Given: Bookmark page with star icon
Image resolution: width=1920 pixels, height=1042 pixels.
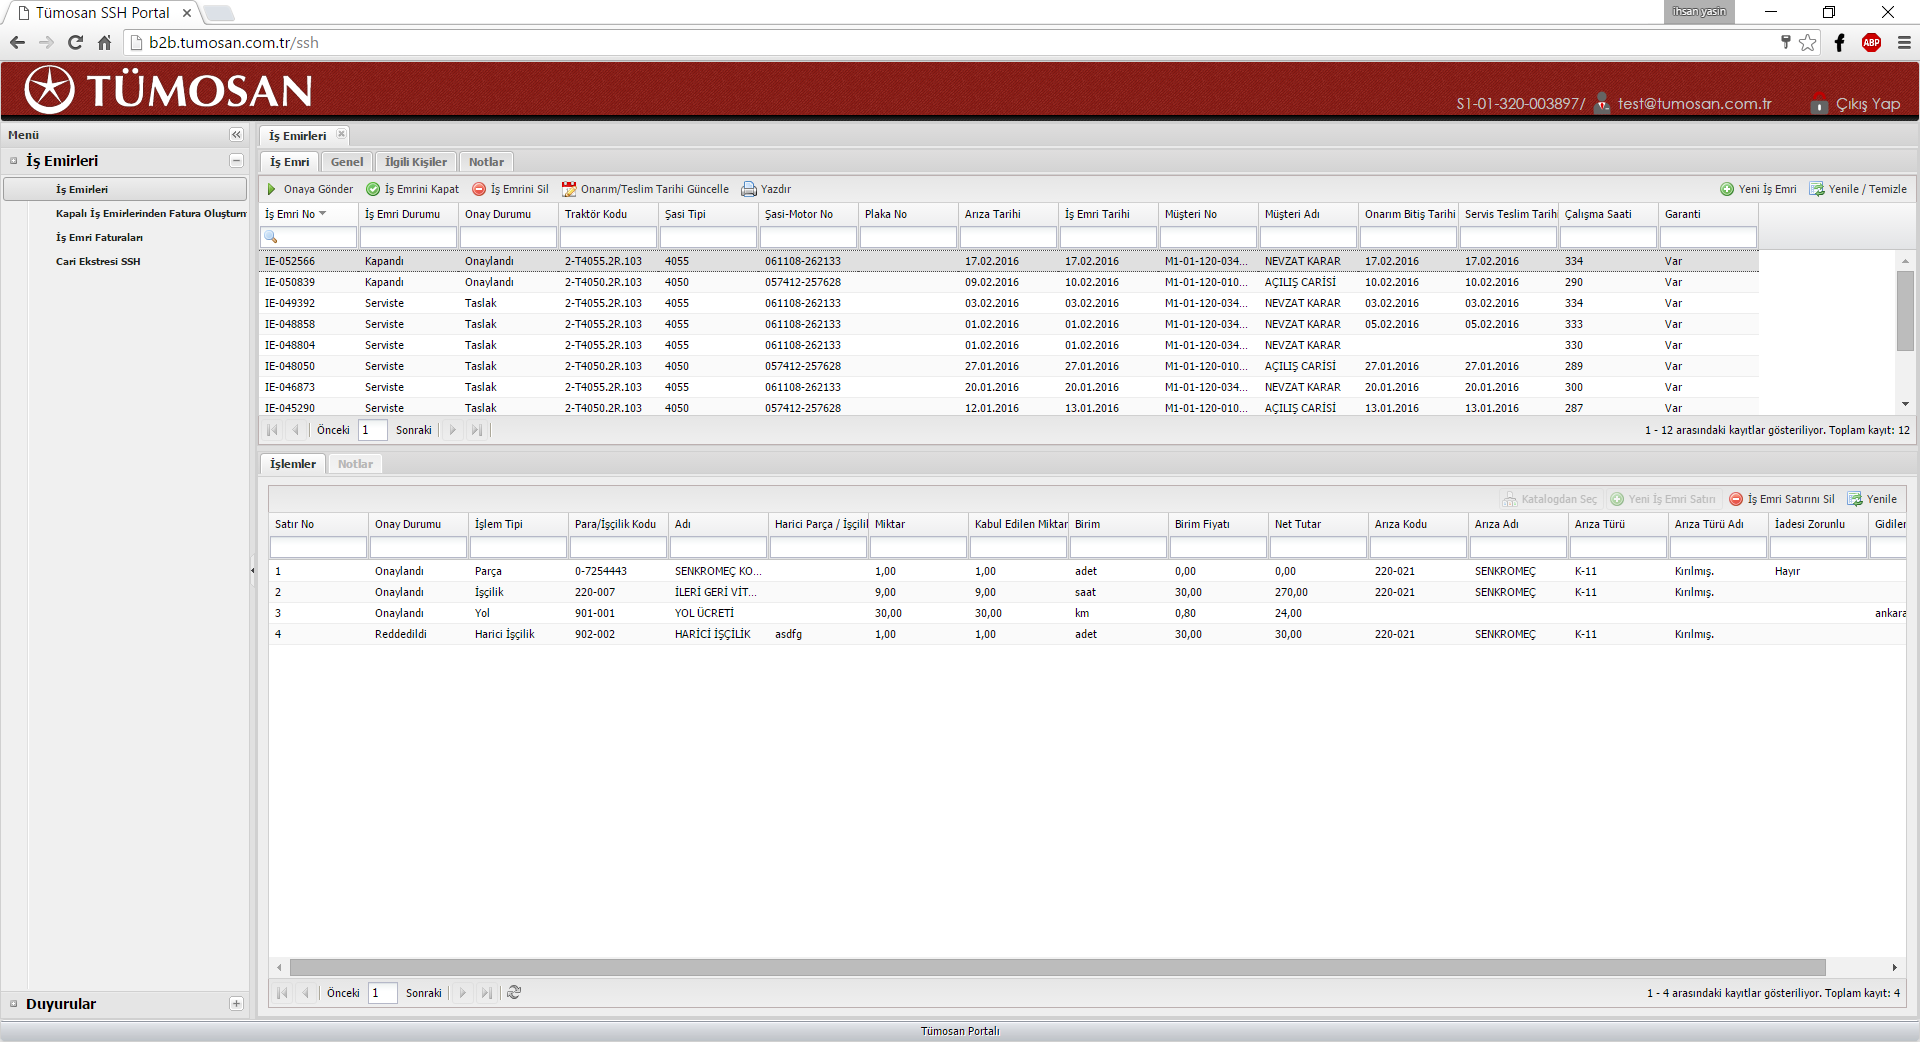Looking at the screenshot, I should pos(1808,42).
